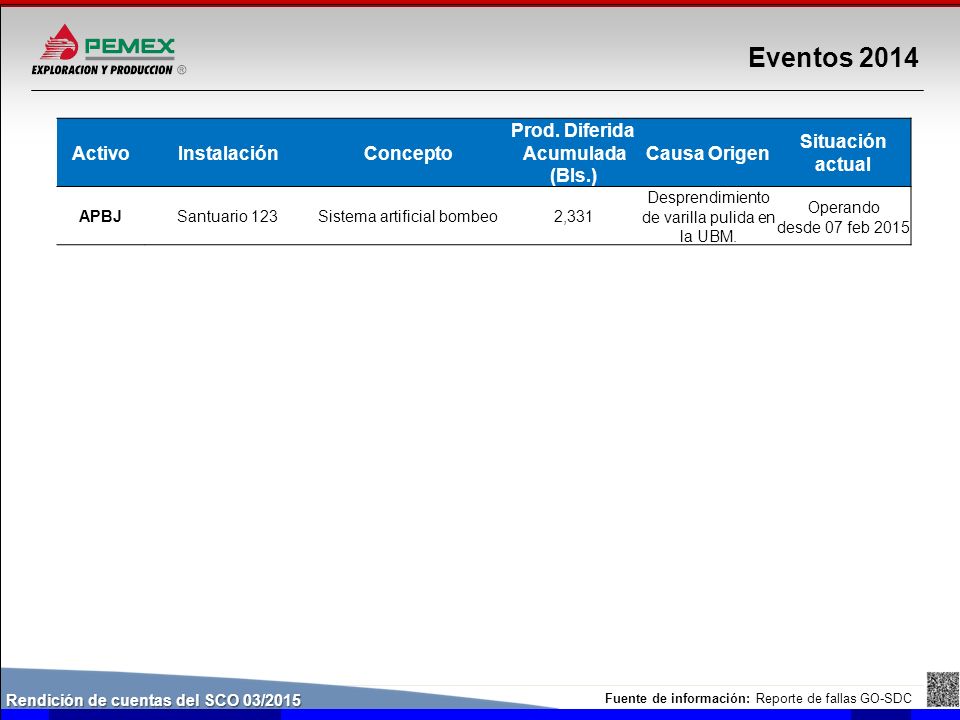Select the 'Eventos 2014' slide title
The image size is (960, 720).
click(833, 58)
